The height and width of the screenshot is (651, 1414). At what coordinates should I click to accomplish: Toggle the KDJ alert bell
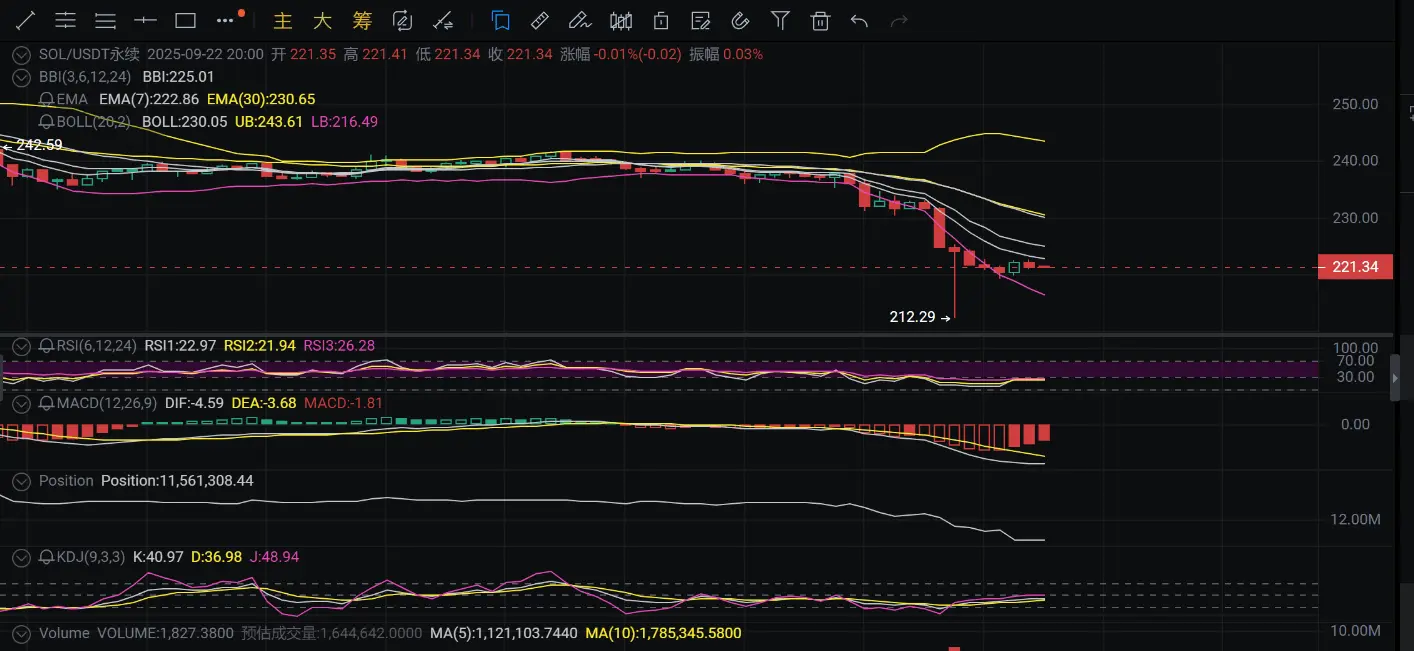coord(46,556)
